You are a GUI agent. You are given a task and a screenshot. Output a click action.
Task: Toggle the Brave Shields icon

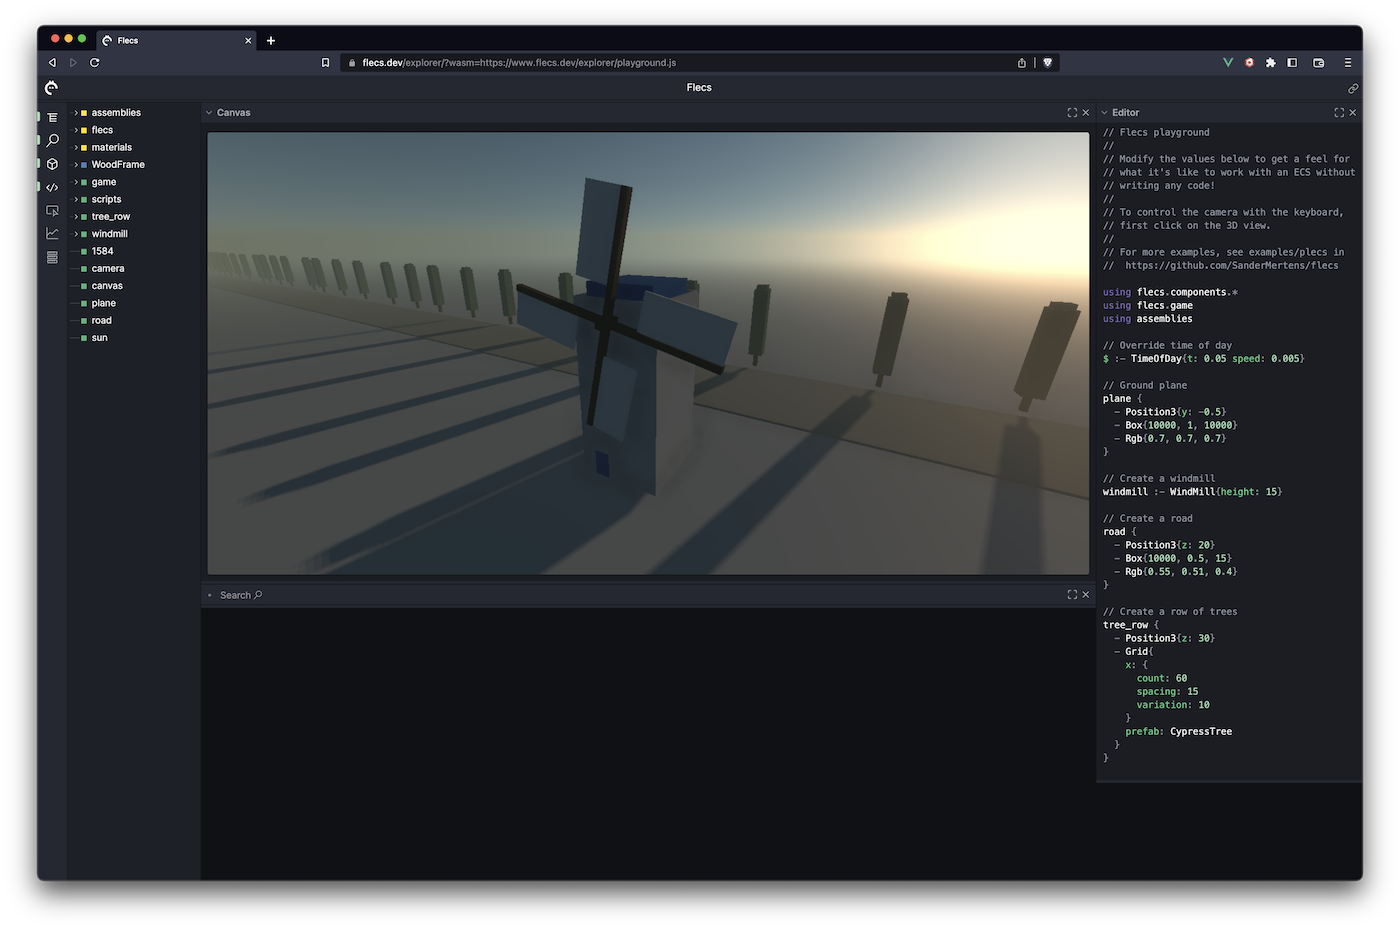click(1048, 63)
